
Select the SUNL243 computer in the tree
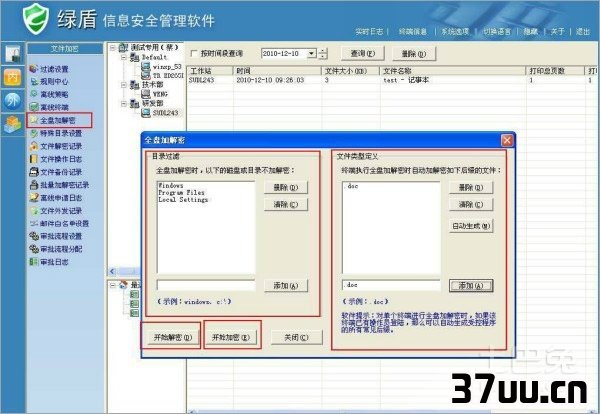[x=160, y=113]
